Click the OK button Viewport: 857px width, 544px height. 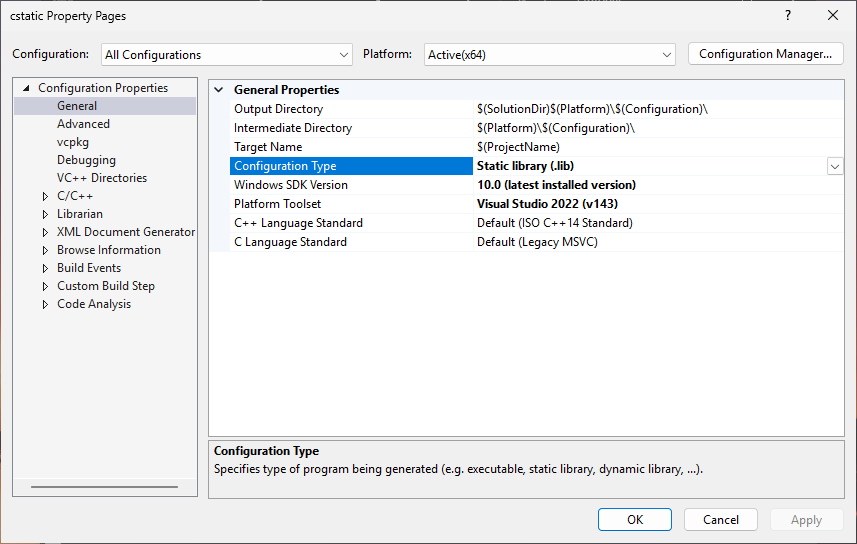point(635,519)
